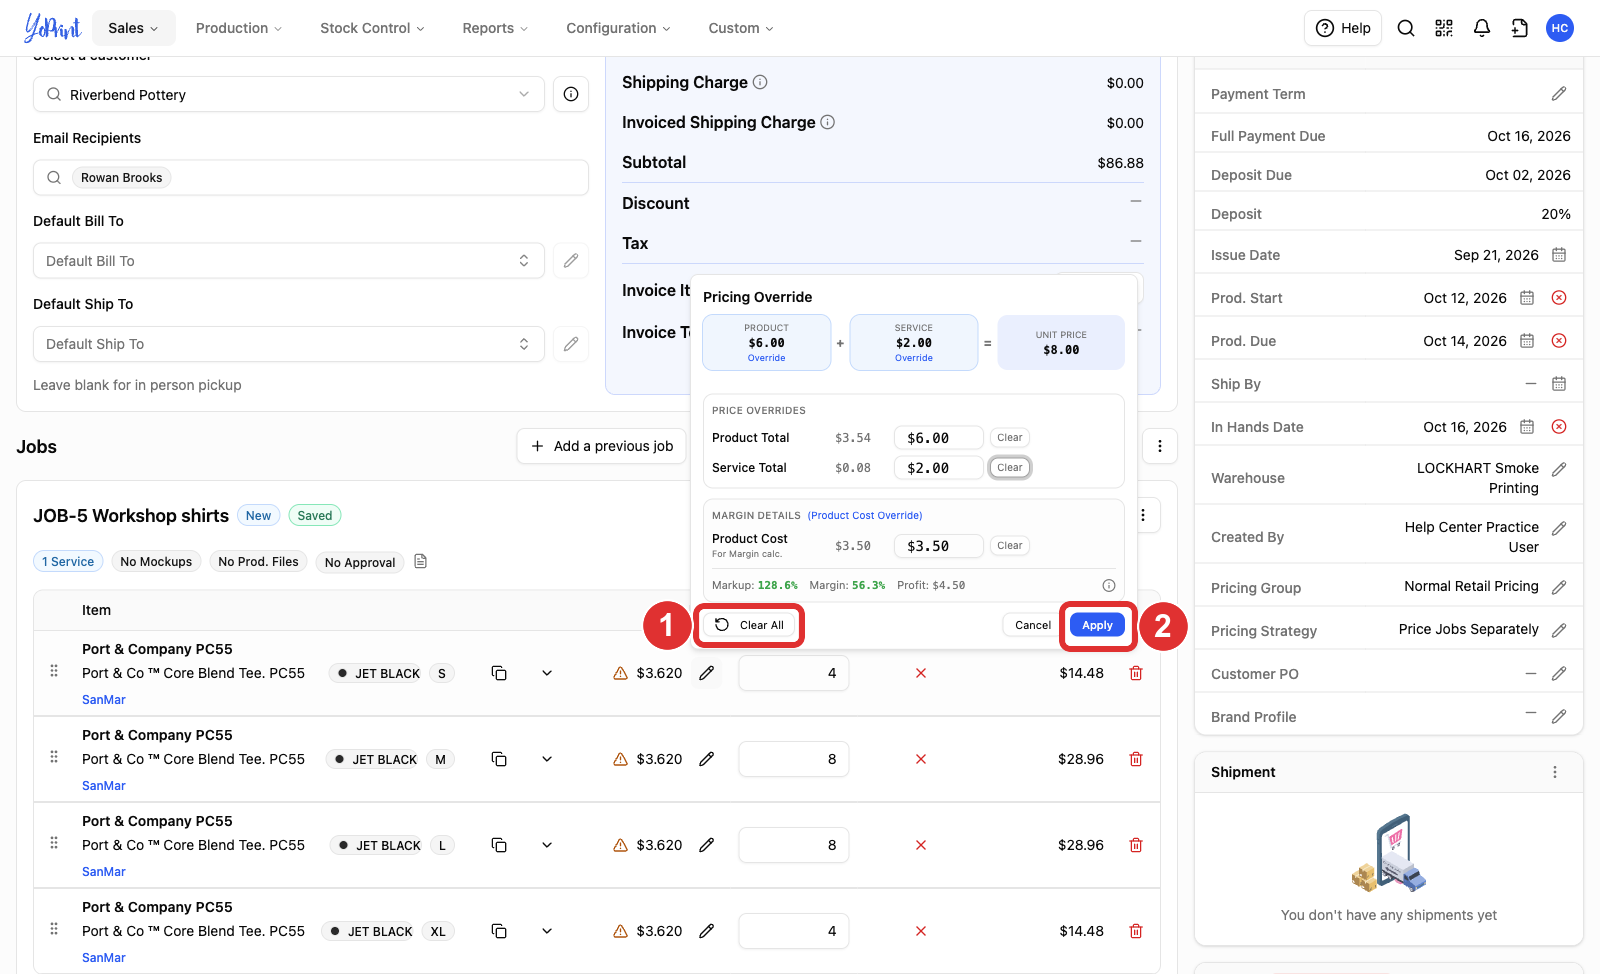
Task: Open the Jobs section options menu
Action: (x=1160, y=446)
